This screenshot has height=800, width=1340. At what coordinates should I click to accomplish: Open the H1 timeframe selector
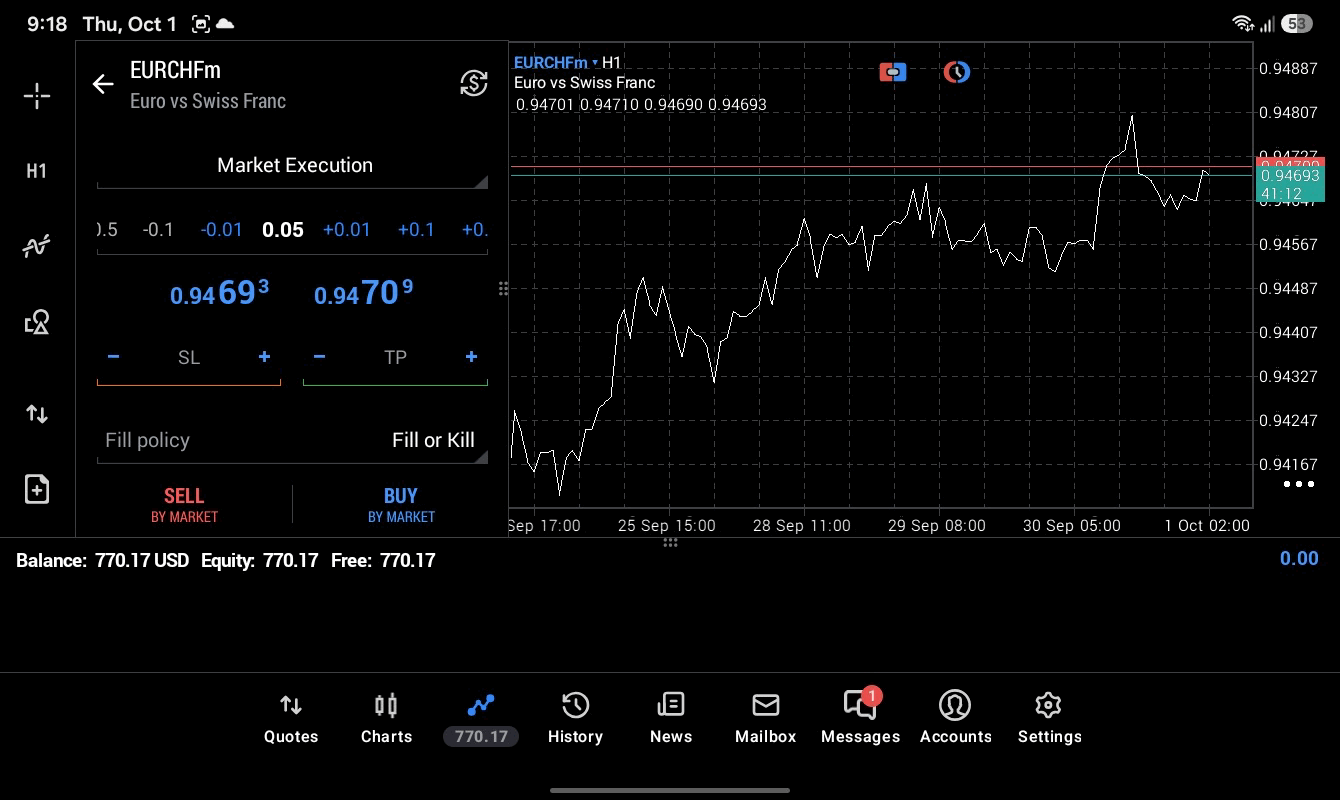click(37, 171)
